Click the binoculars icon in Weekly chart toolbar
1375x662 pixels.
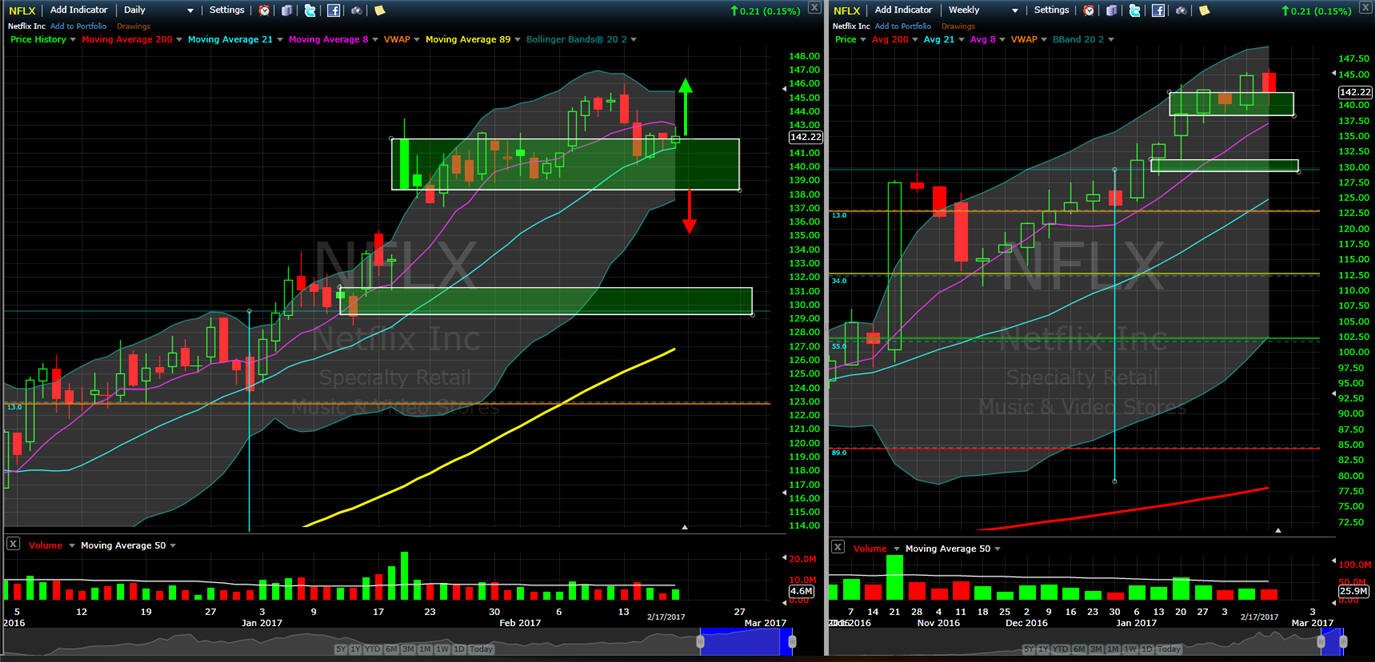point(1180,10)
